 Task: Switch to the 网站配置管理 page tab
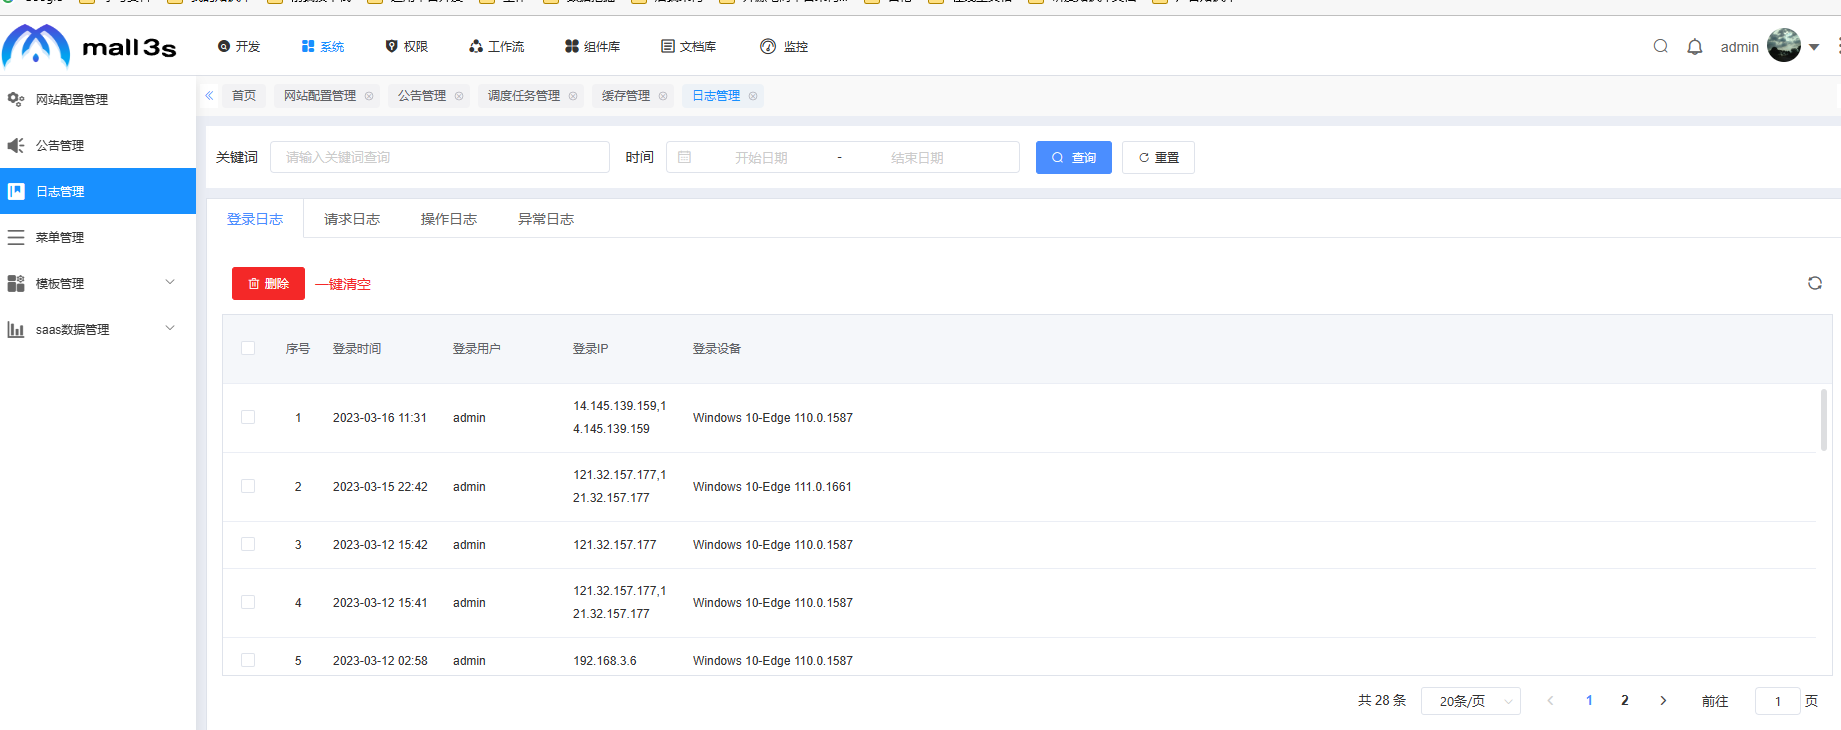pos(320,96)
